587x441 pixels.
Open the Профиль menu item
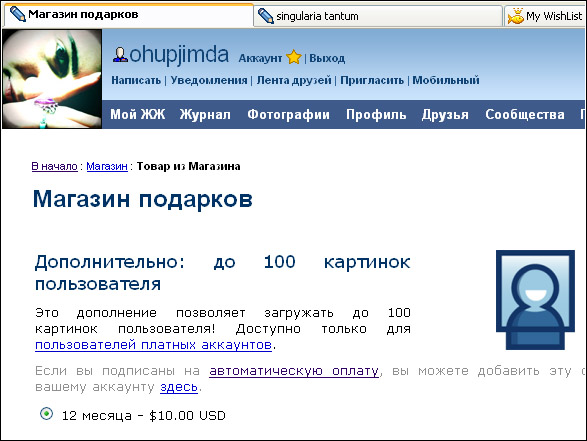(376, 114)
